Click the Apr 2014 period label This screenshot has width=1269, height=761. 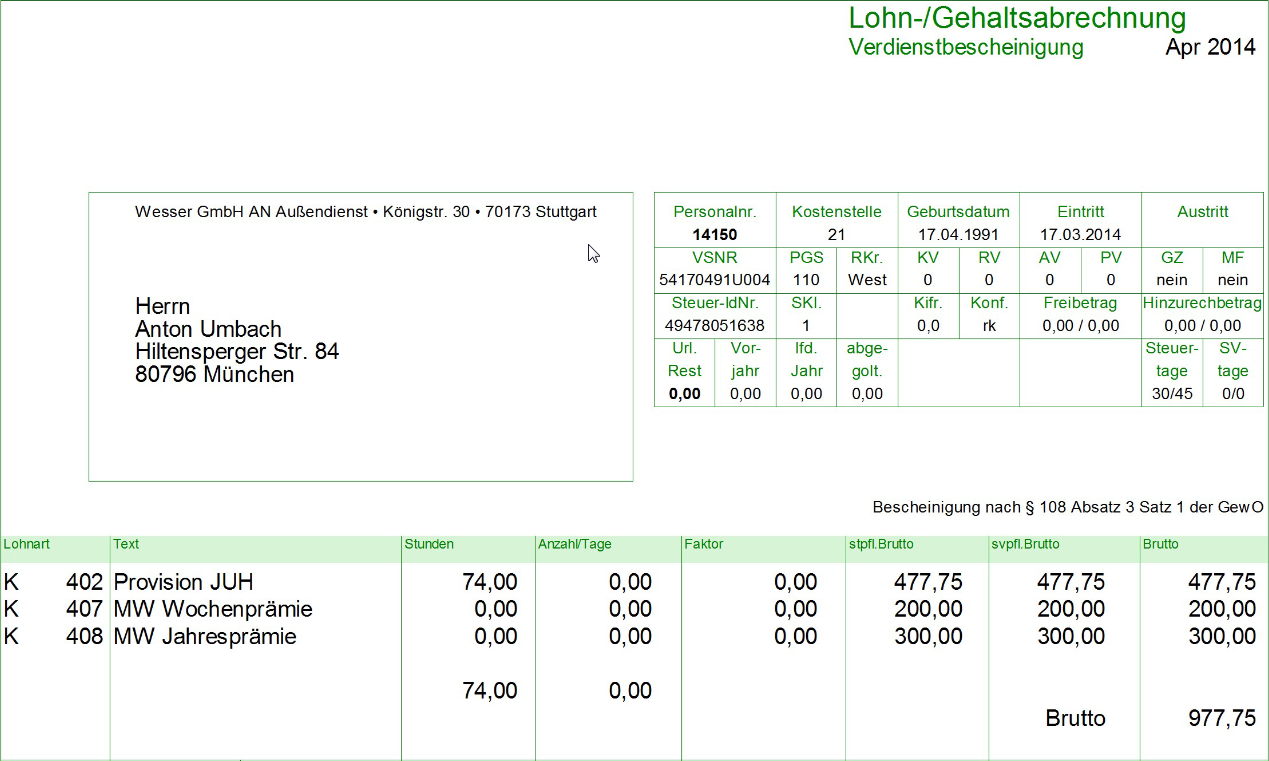1210,47
